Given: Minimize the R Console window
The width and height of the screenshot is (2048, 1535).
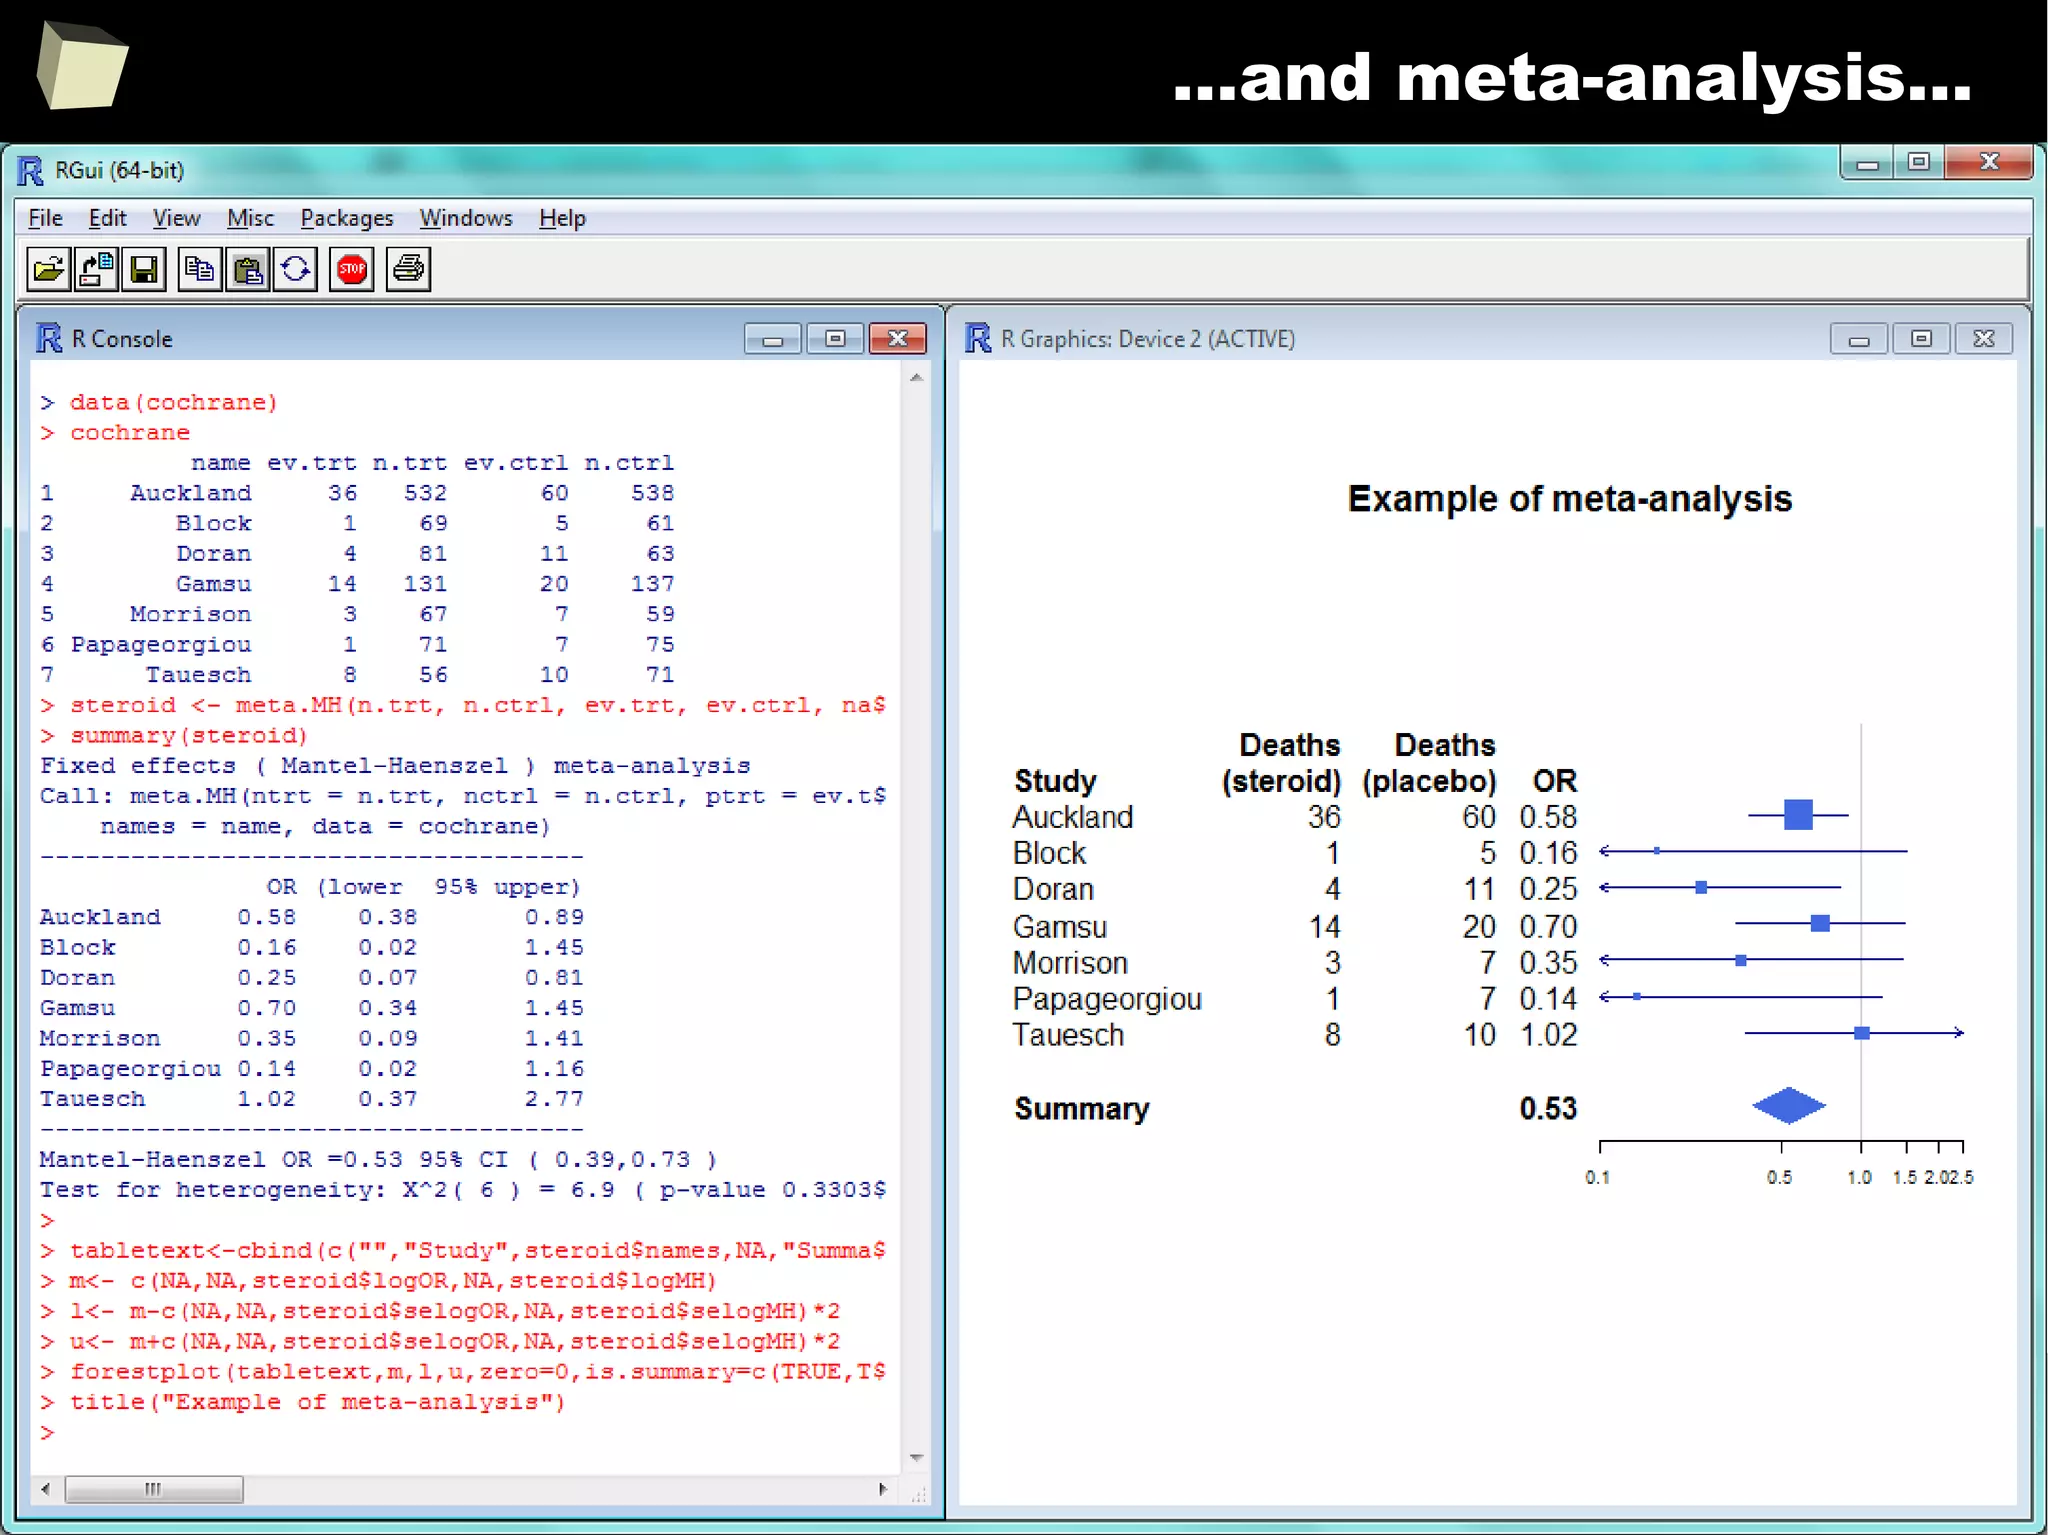Looking at the screenshot, I should [x=773, y=340].
